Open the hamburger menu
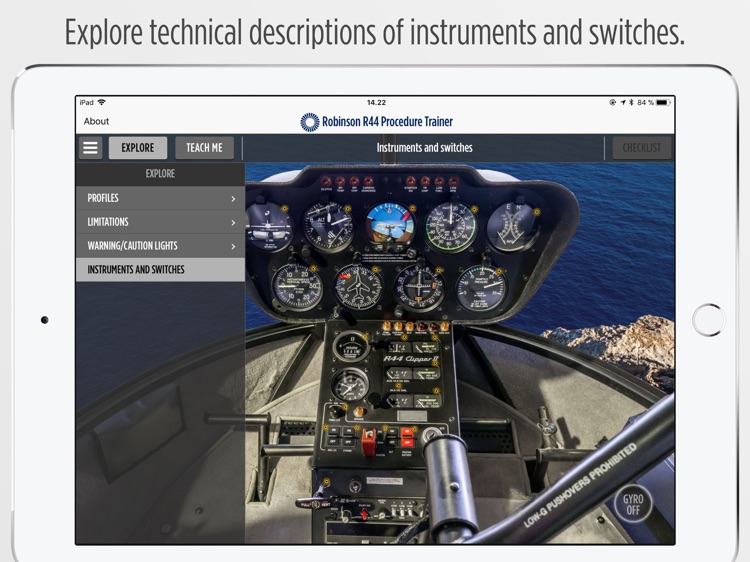 pyautogui.click(x=90, y=148)
